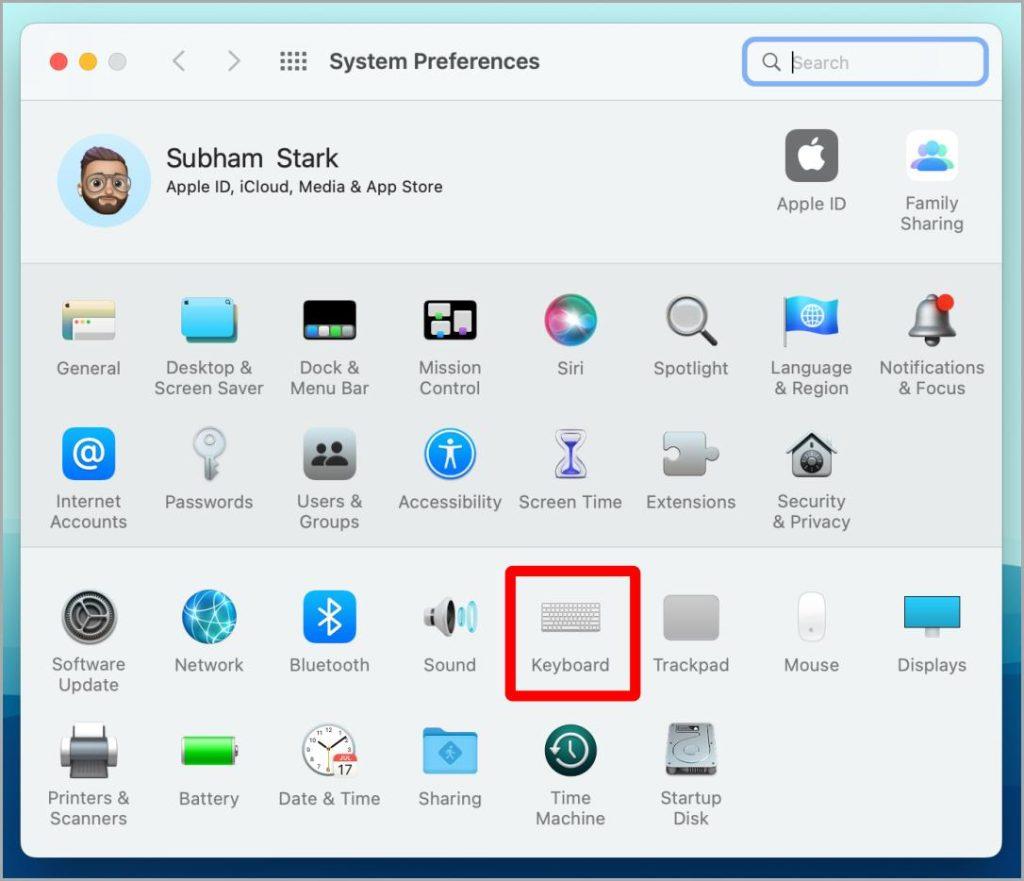Screen dimensions: 1024x881
Task: Minimize window with the yellow button
Action: [x=88, y=61]
